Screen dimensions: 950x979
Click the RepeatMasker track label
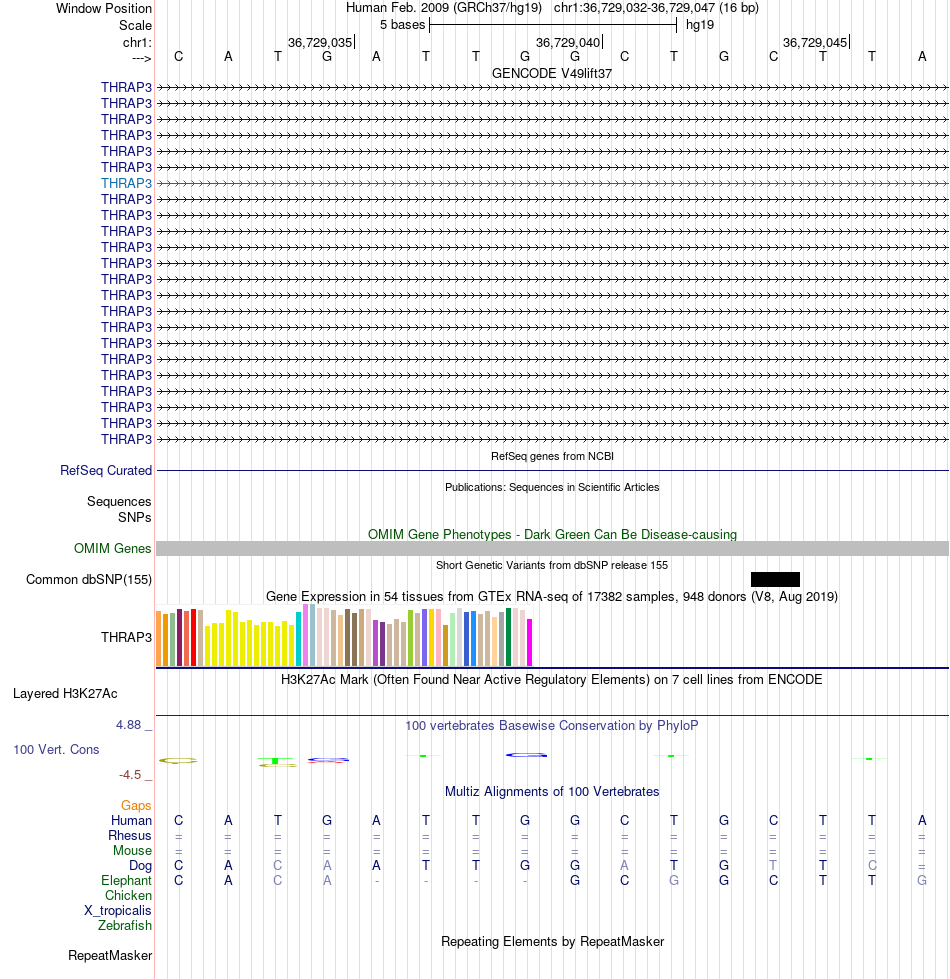(110, 955)
